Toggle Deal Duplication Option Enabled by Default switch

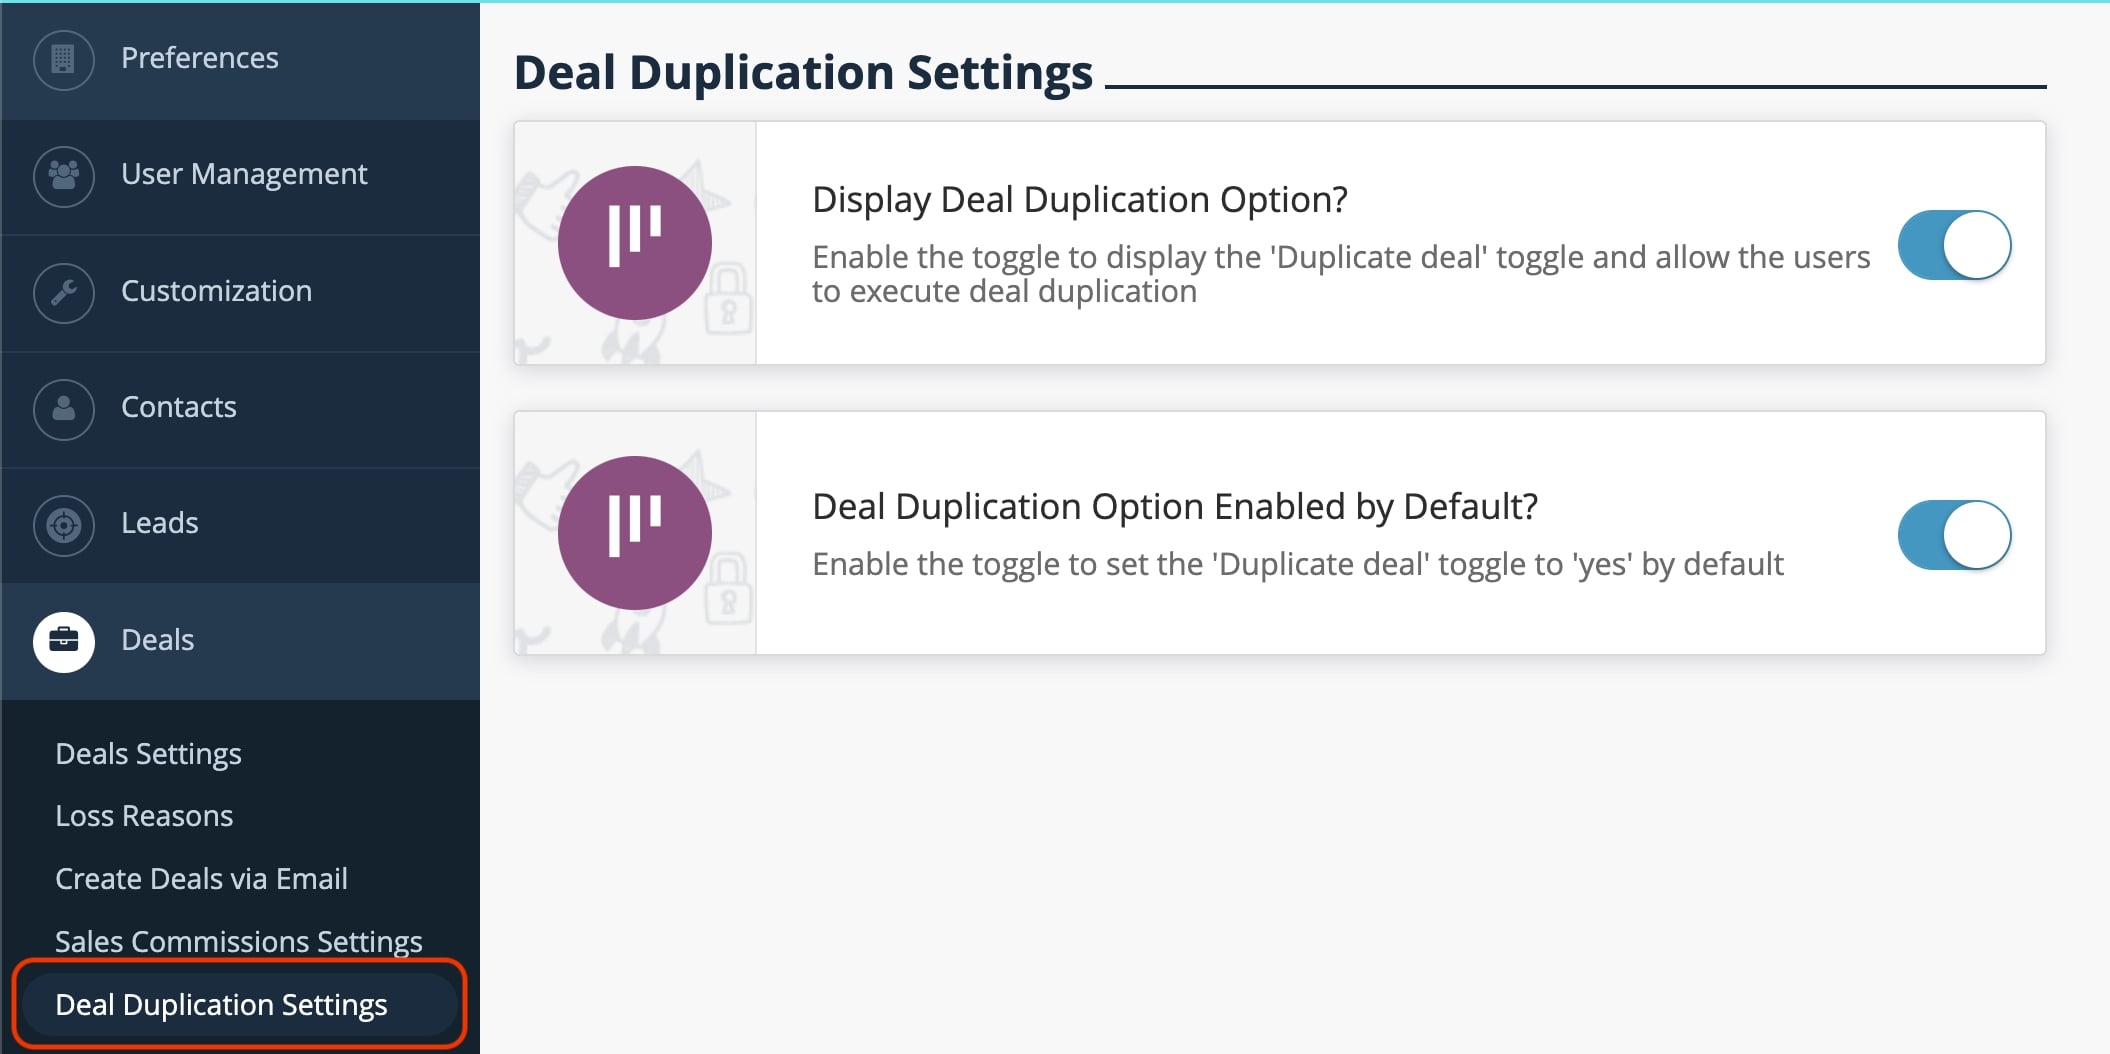click(1954, 535)
